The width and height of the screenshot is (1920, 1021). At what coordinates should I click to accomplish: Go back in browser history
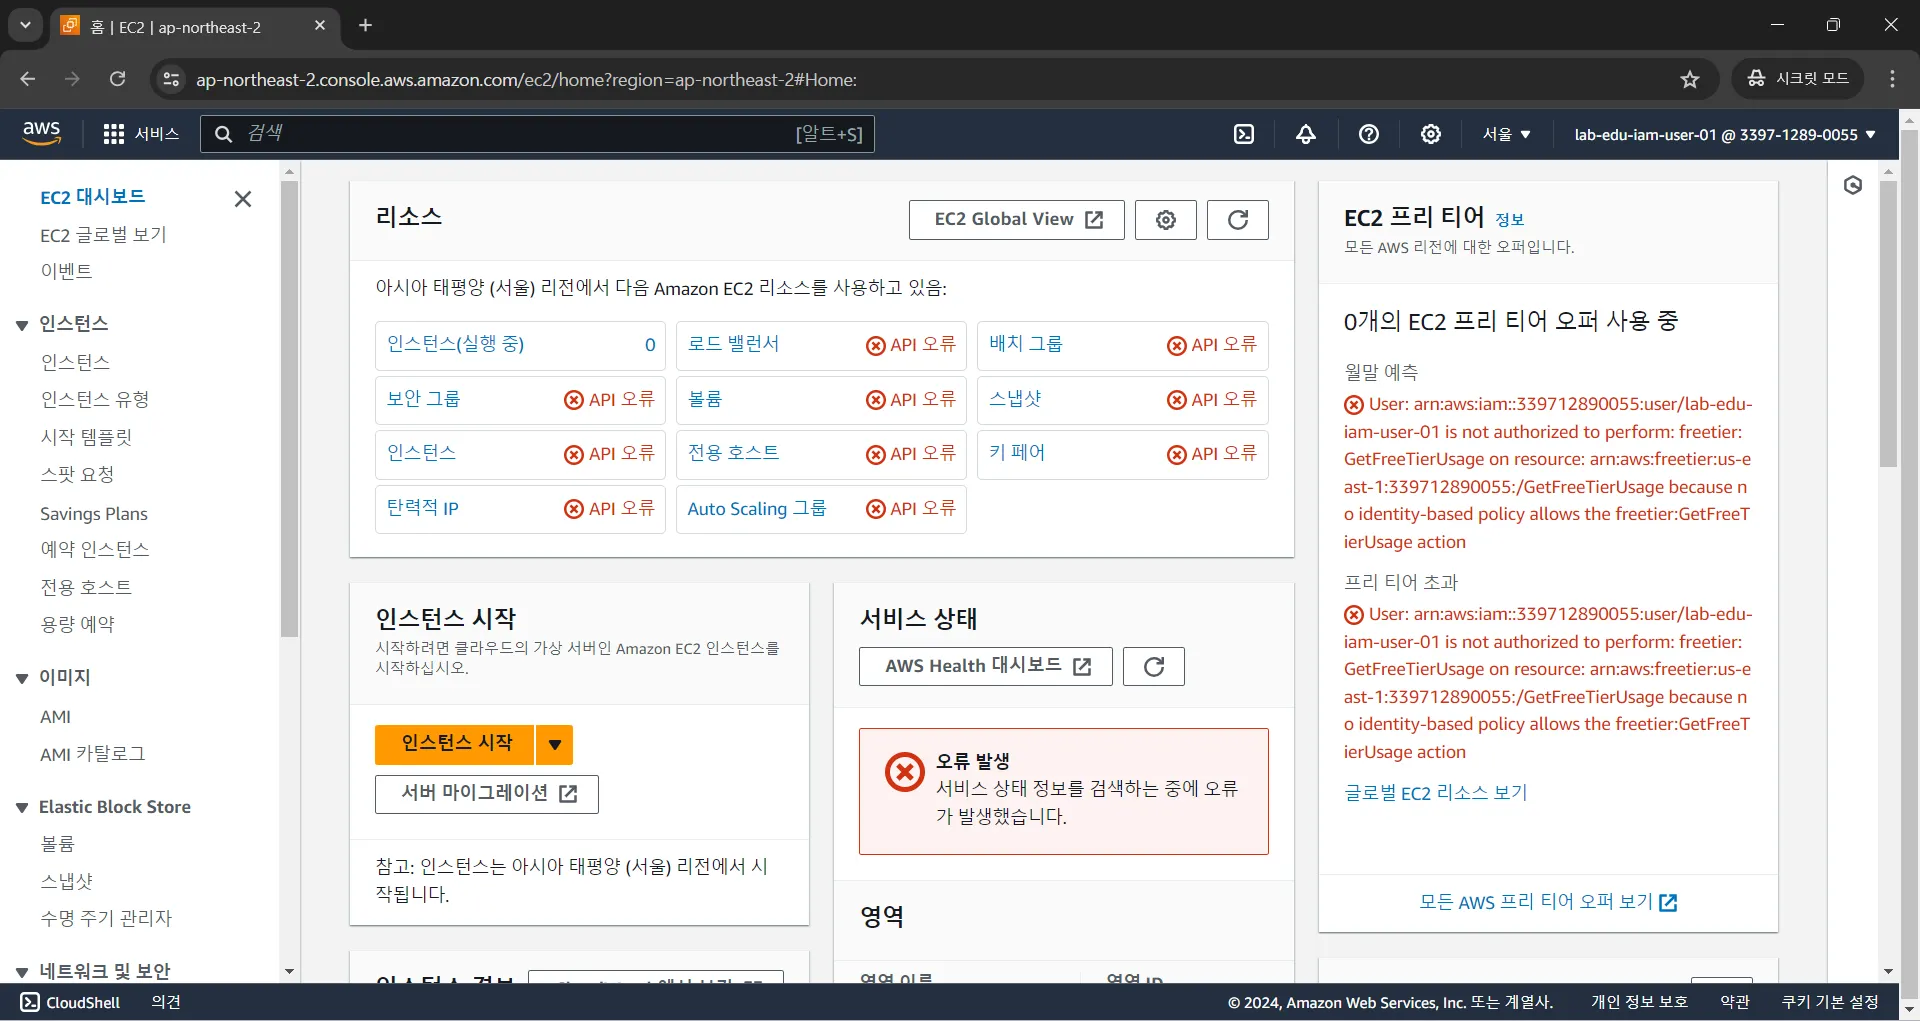pyautogui.click(x=28, y=79)
